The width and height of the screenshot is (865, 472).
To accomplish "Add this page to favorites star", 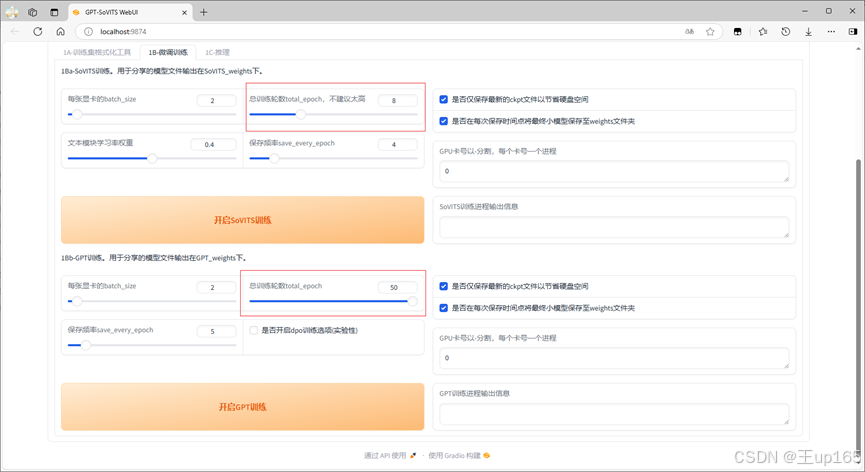I will click(710, 31).
